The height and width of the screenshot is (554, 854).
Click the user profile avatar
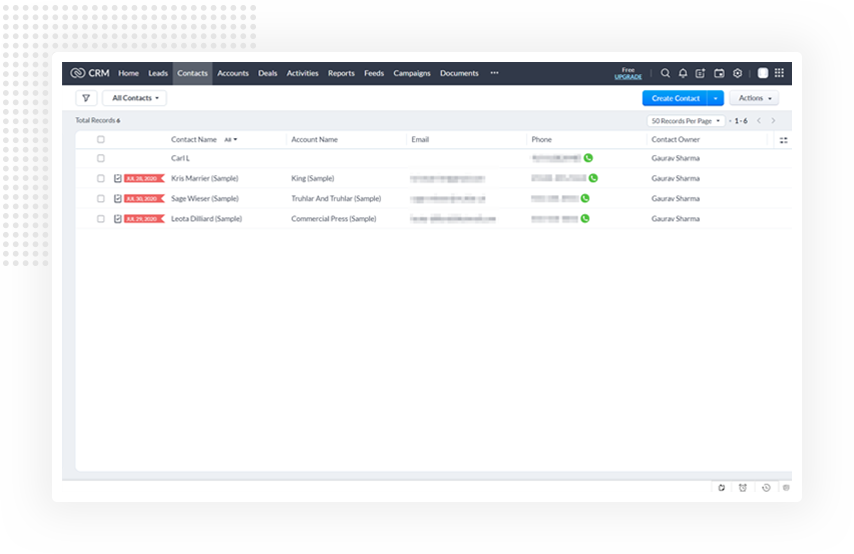click(x=762, y=73)
